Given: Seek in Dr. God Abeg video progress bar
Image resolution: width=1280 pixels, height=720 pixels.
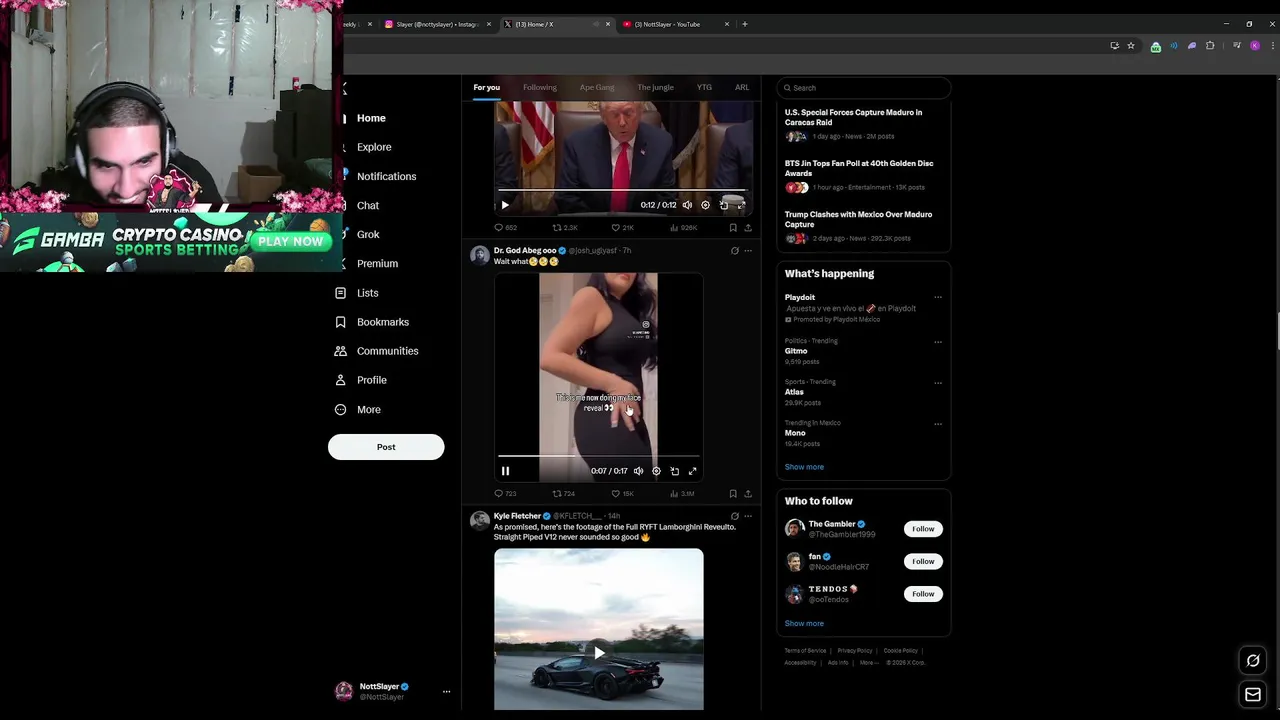Looking at the screenshot, I should click(598, 457).
